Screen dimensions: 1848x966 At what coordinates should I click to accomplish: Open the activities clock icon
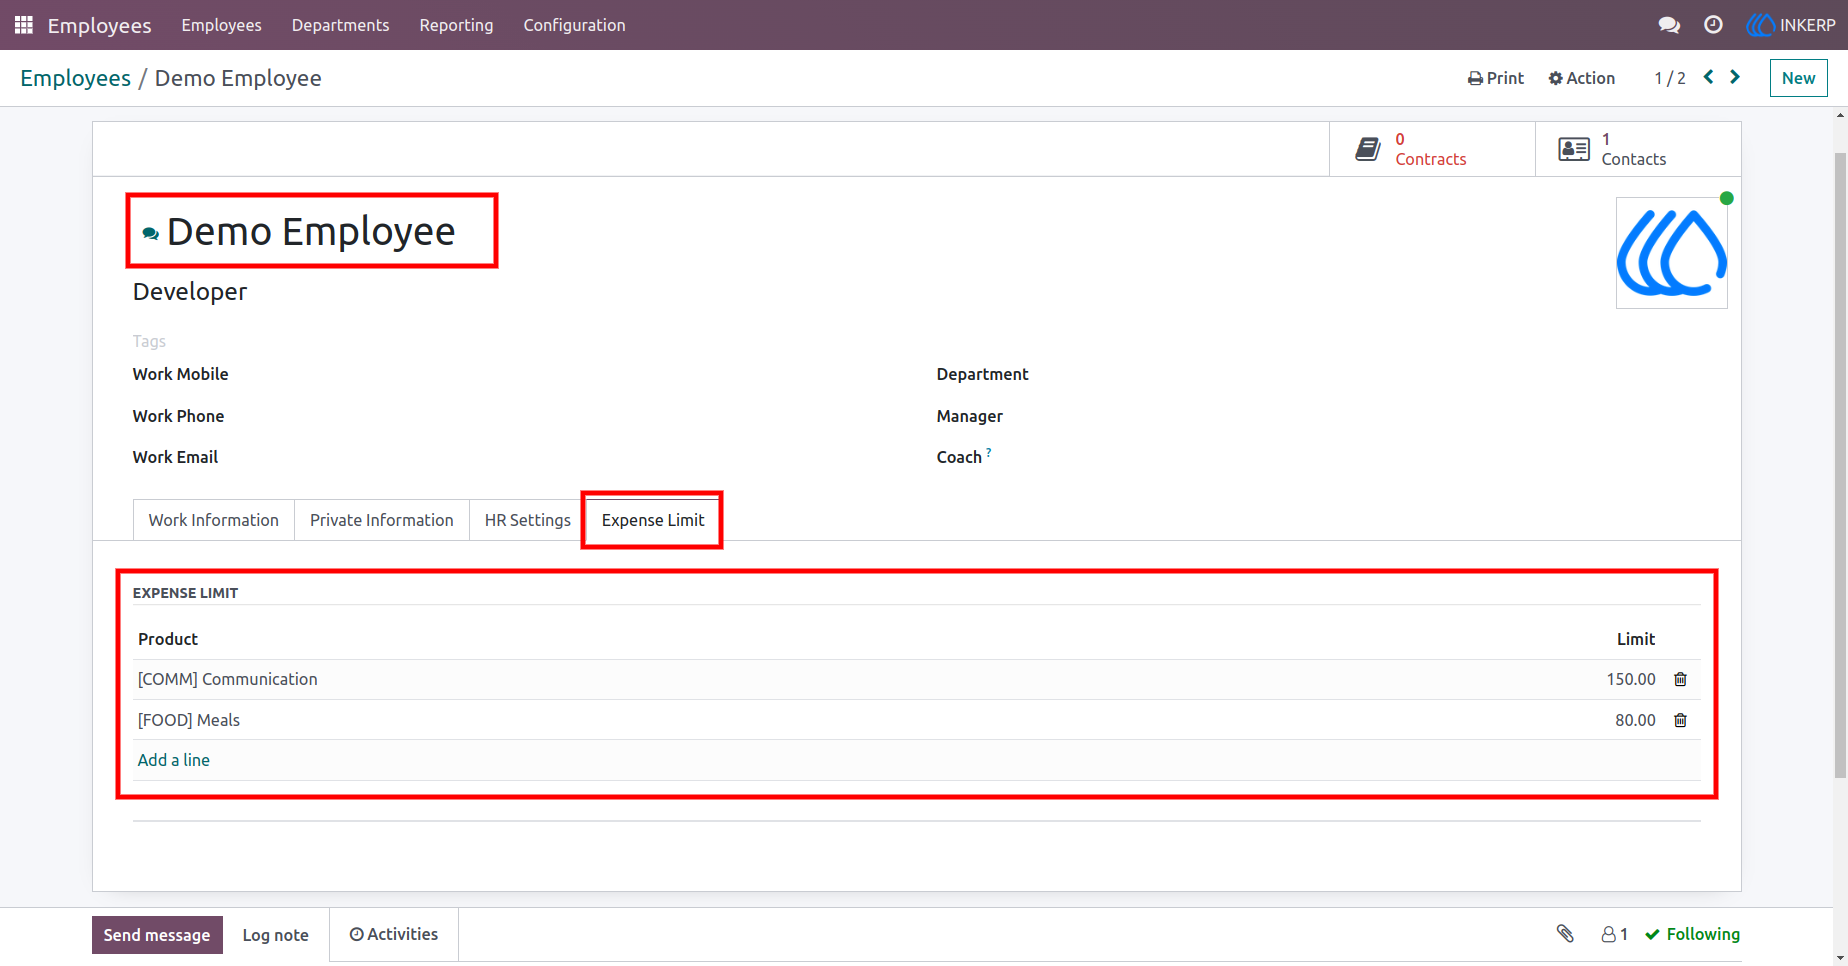point(1713,25)
